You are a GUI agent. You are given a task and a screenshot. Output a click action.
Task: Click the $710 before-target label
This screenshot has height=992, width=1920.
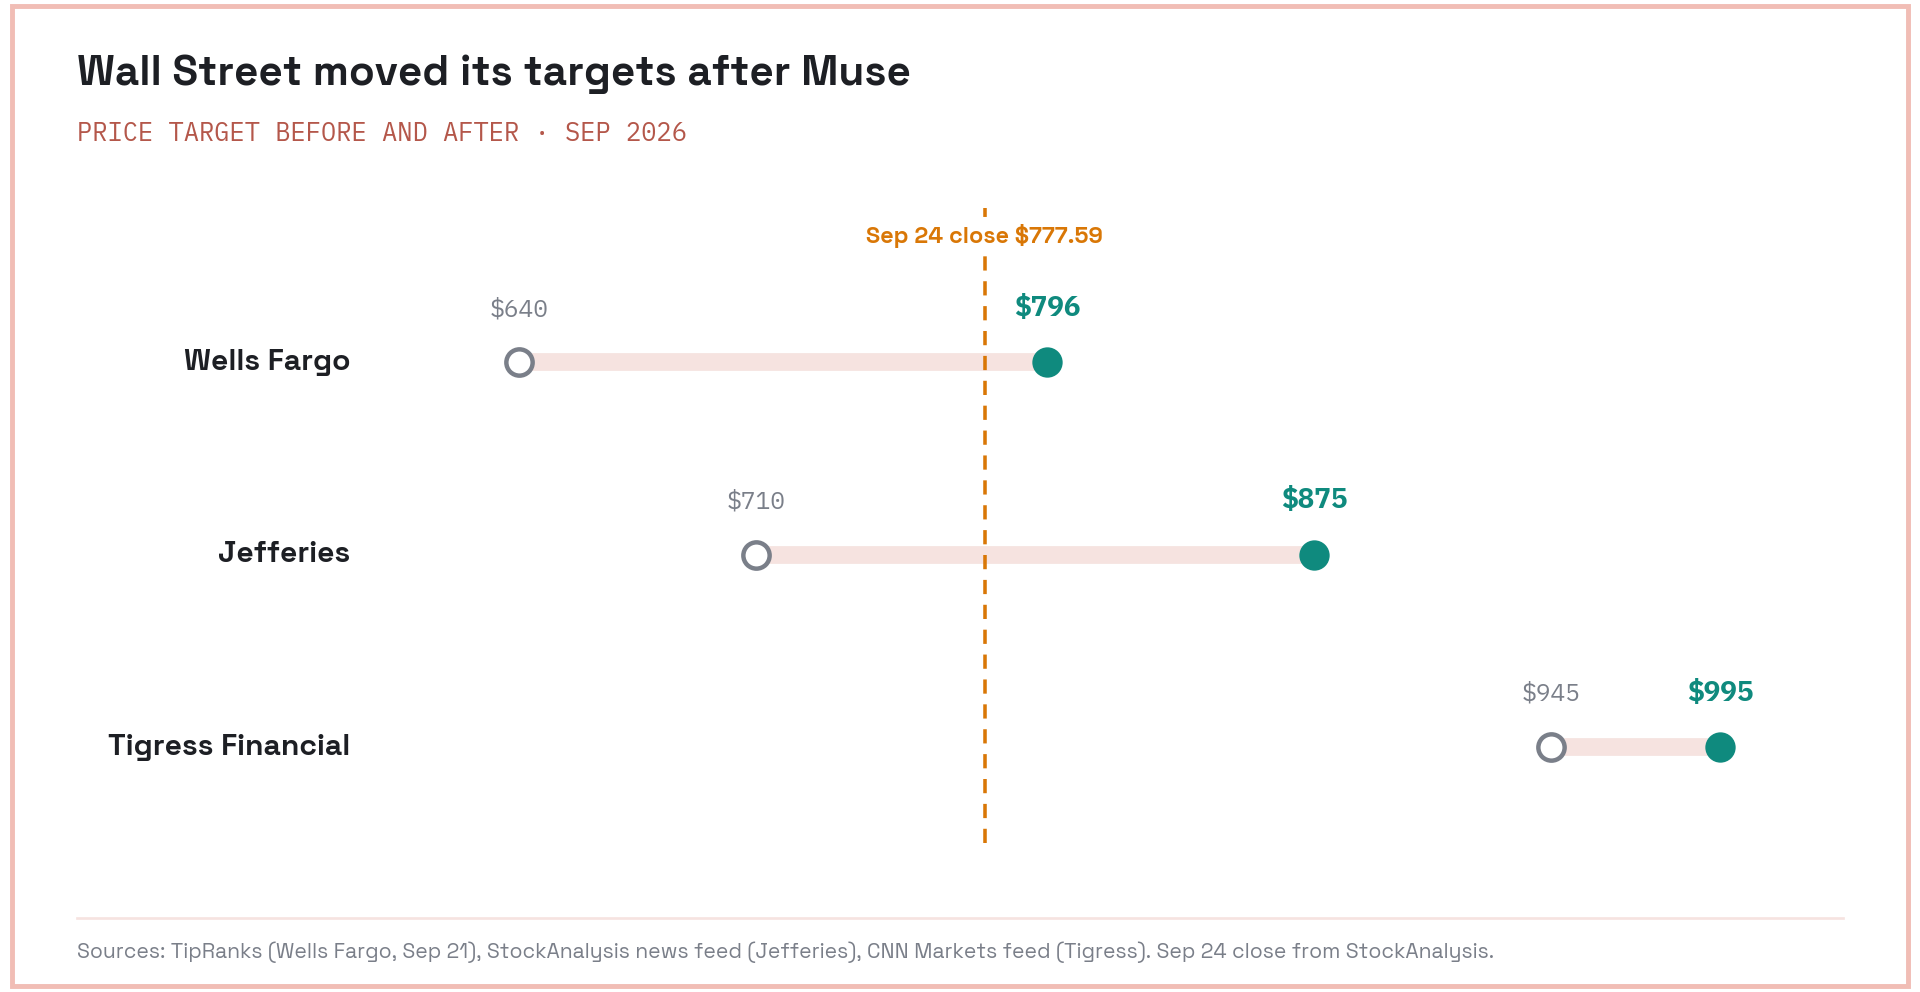coord(756,501)
